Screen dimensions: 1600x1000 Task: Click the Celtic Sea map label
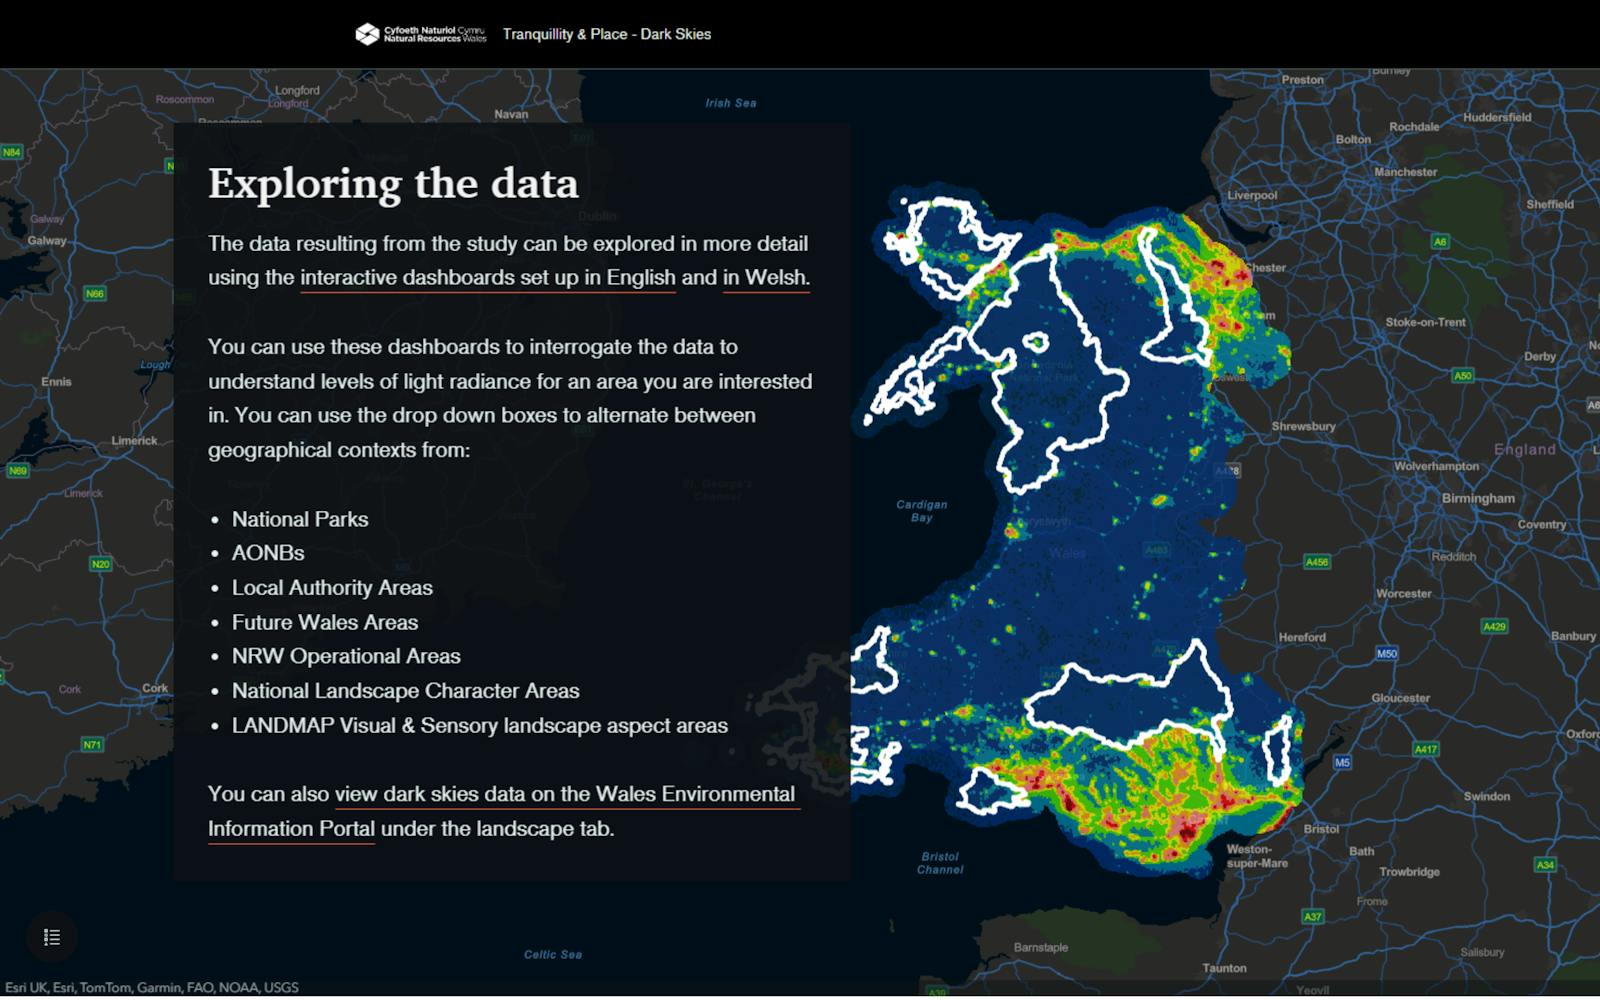tap(553, 955)
